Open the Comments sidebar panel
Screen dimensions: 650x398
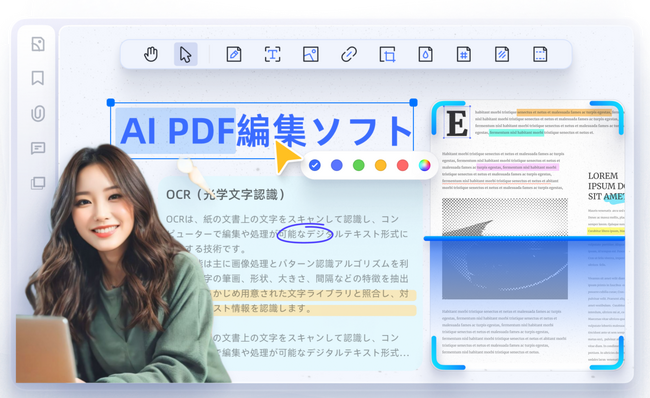[38, 148]
